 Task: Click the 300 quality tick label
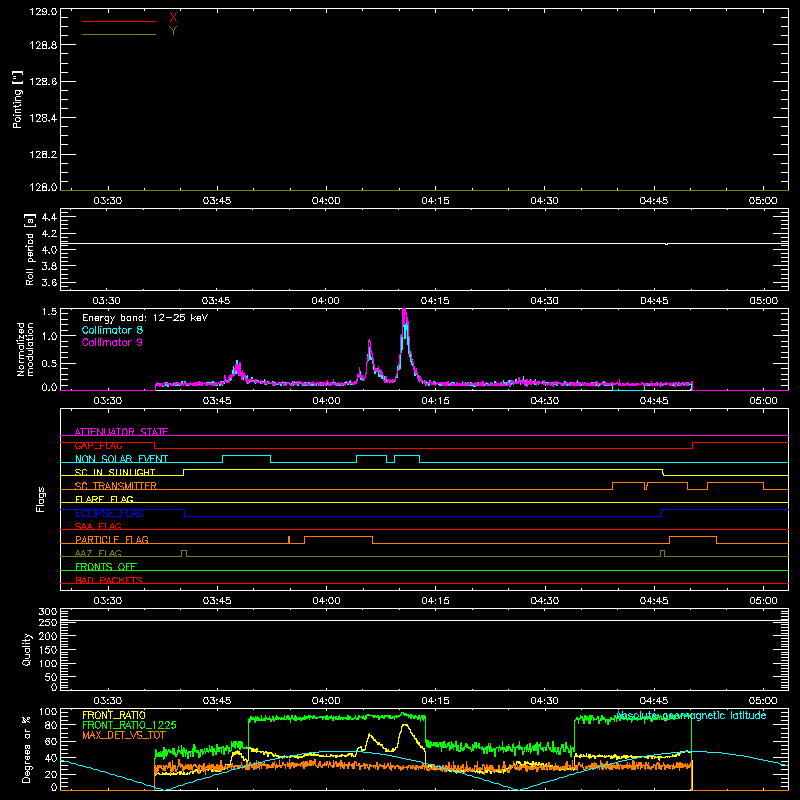tap(47, 612)
